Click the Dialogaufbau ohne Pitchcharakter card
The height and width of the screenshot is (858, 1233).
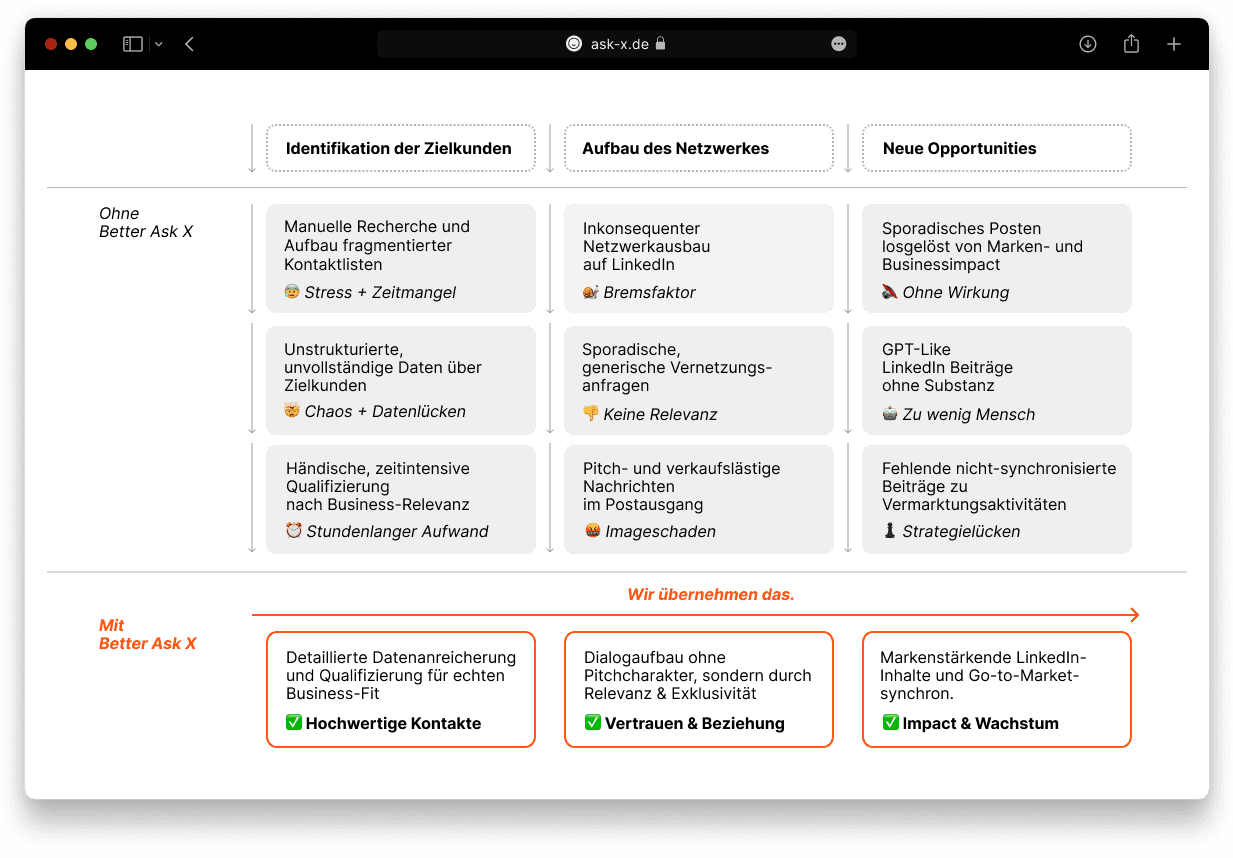(x=698, y=689)
